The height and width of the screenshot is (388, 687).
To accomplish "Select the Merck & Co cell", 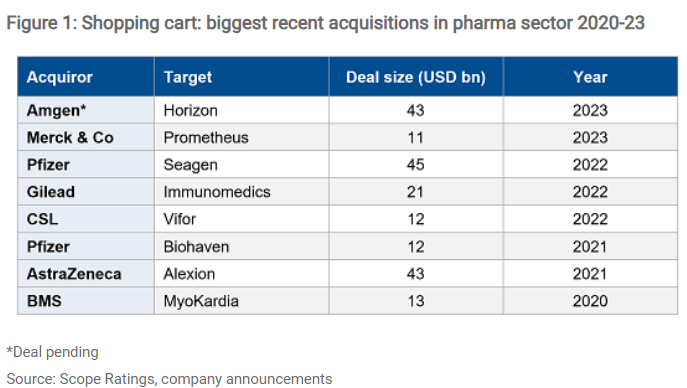I will (x=86, y=138).
